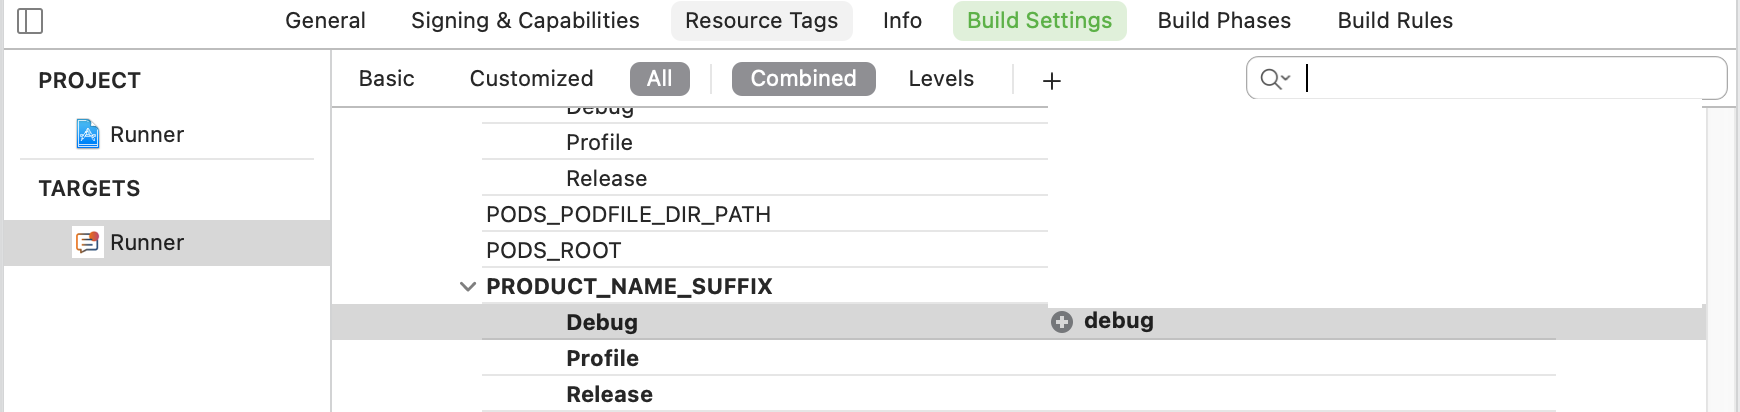Screen dimensions: 1740x412
Task: Select the Release row under PRODUCT_NAME_SUFFIX
Action: (x=609, y=394)
